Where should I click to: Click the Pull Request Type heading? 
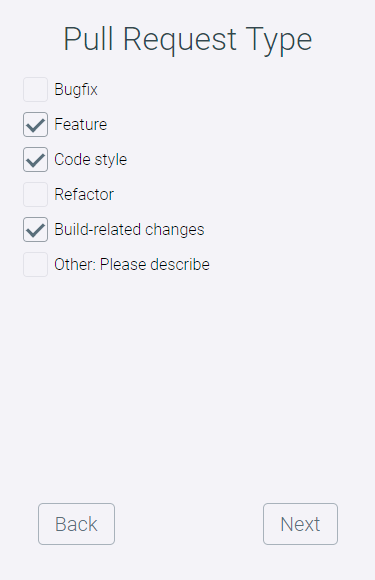click(188, 39)
